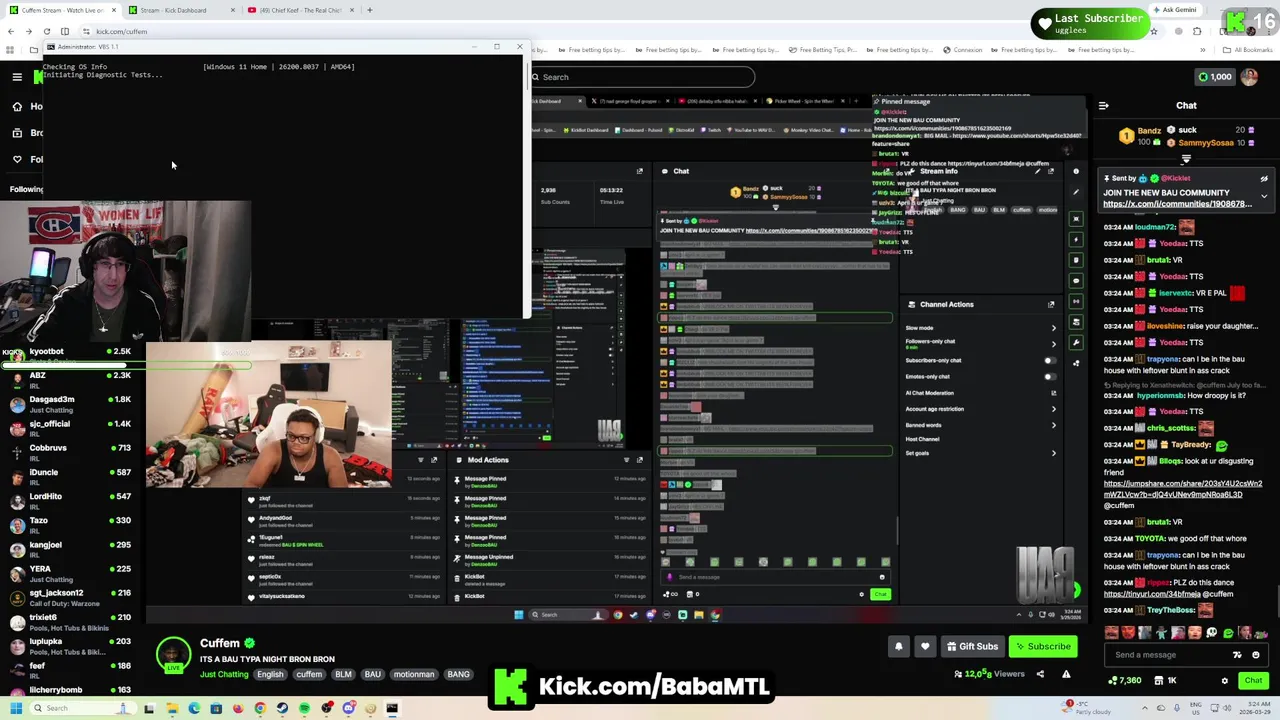
Task: Collapse the Chat panel with arrow icon
Action: [x=1103, y=105]
